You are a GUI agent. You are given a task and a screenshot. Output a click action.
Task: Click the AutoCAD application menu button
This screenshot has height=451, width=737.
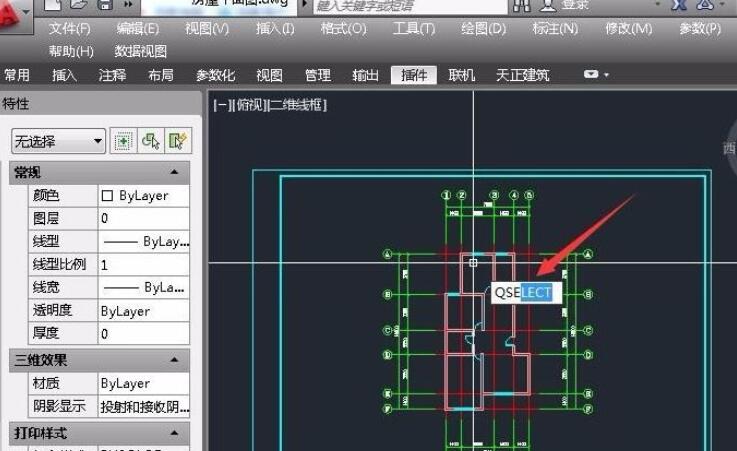tap(14, 15)
